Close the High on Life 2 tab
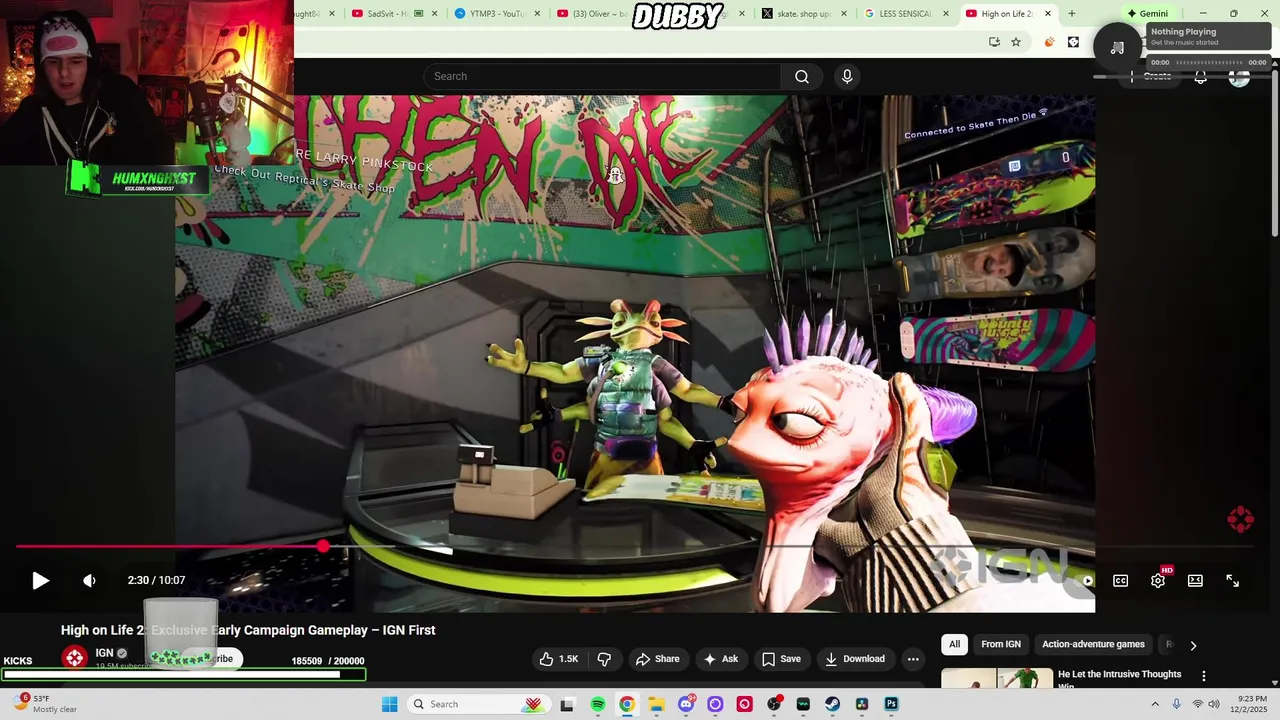1280x720 pixels. tap(1048, 14)
